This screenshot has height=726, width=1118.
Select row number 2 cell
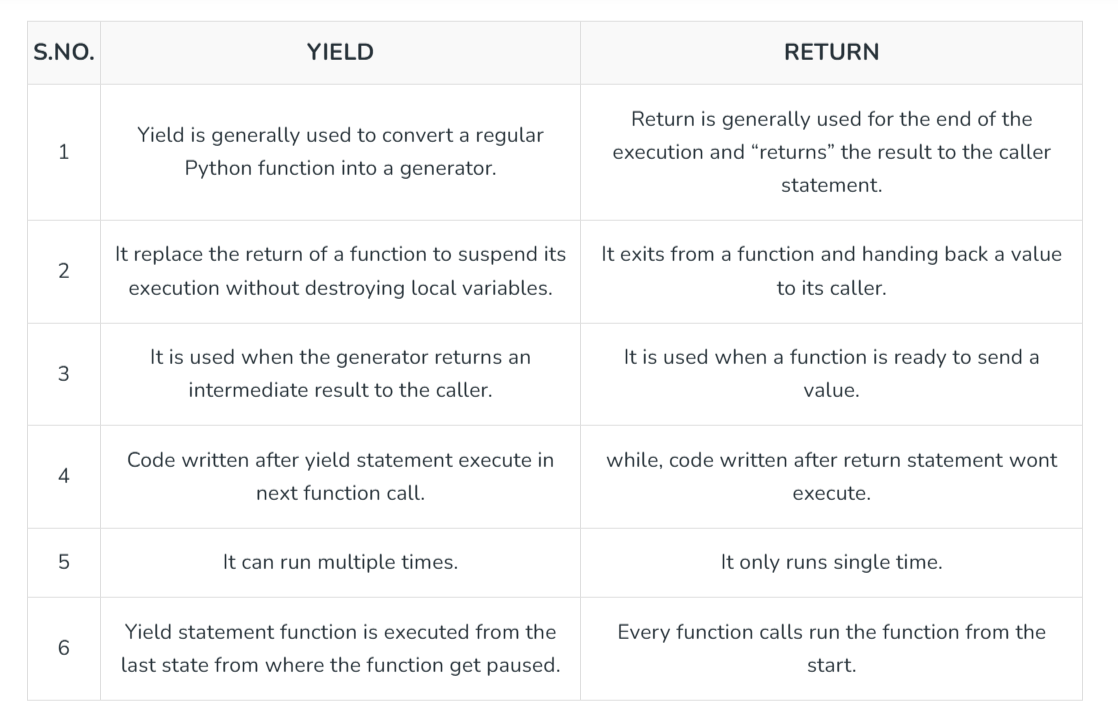pyautogui.click(x=63, y=271)
